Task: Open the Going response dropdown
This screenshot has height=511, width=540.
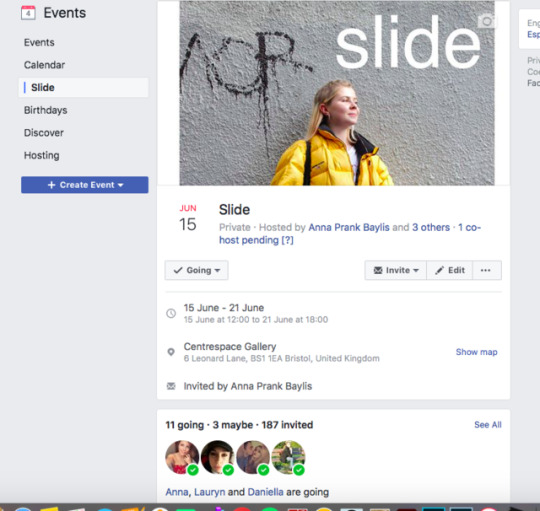Action: point(196,270)
